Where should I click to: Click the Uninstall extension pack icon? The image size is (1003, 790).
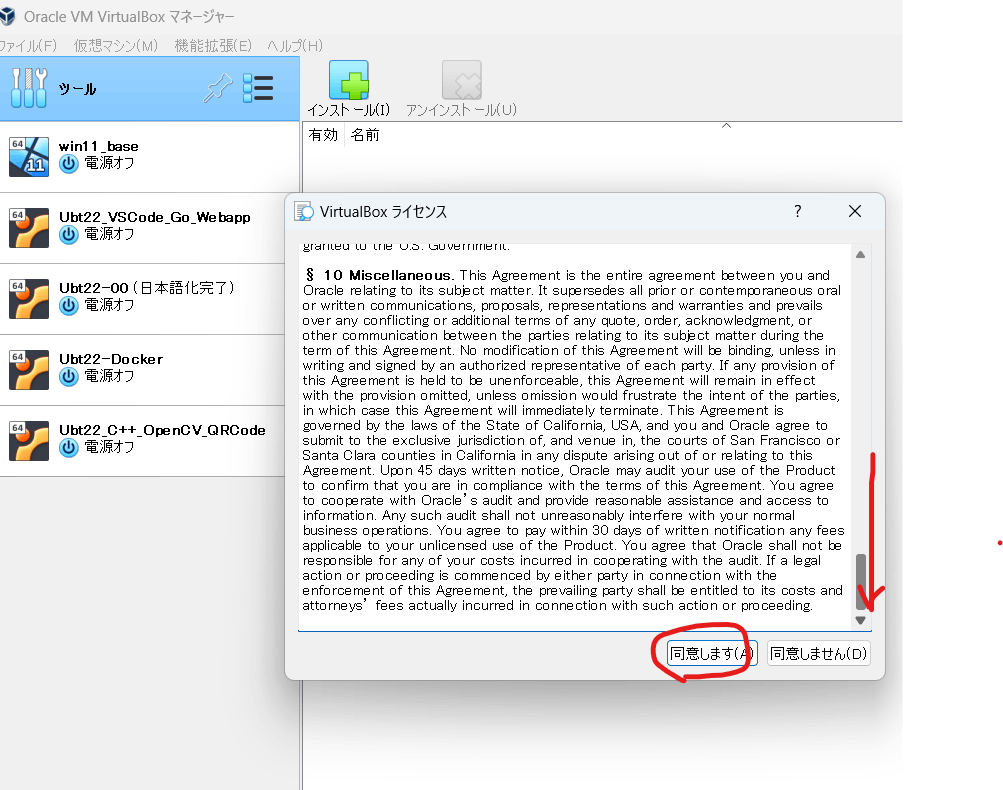[462, 80]
